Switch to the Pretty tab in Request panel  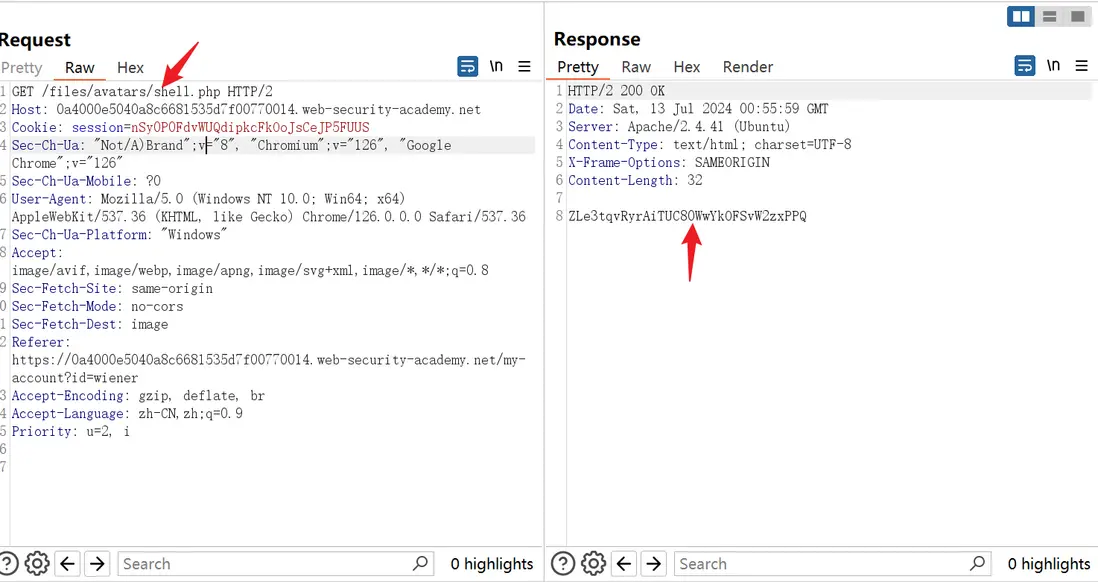pos(22,68)
